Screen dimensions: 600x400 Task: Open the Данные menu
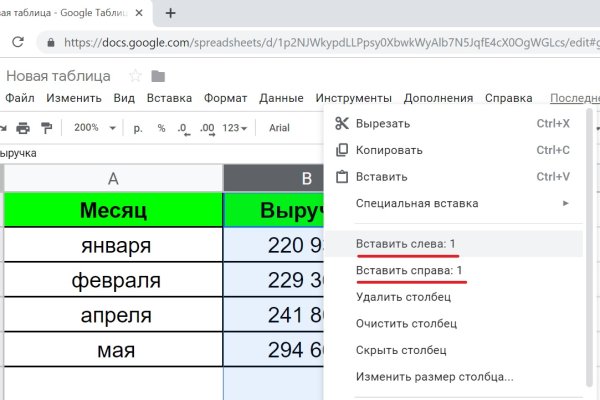[281, 98]
